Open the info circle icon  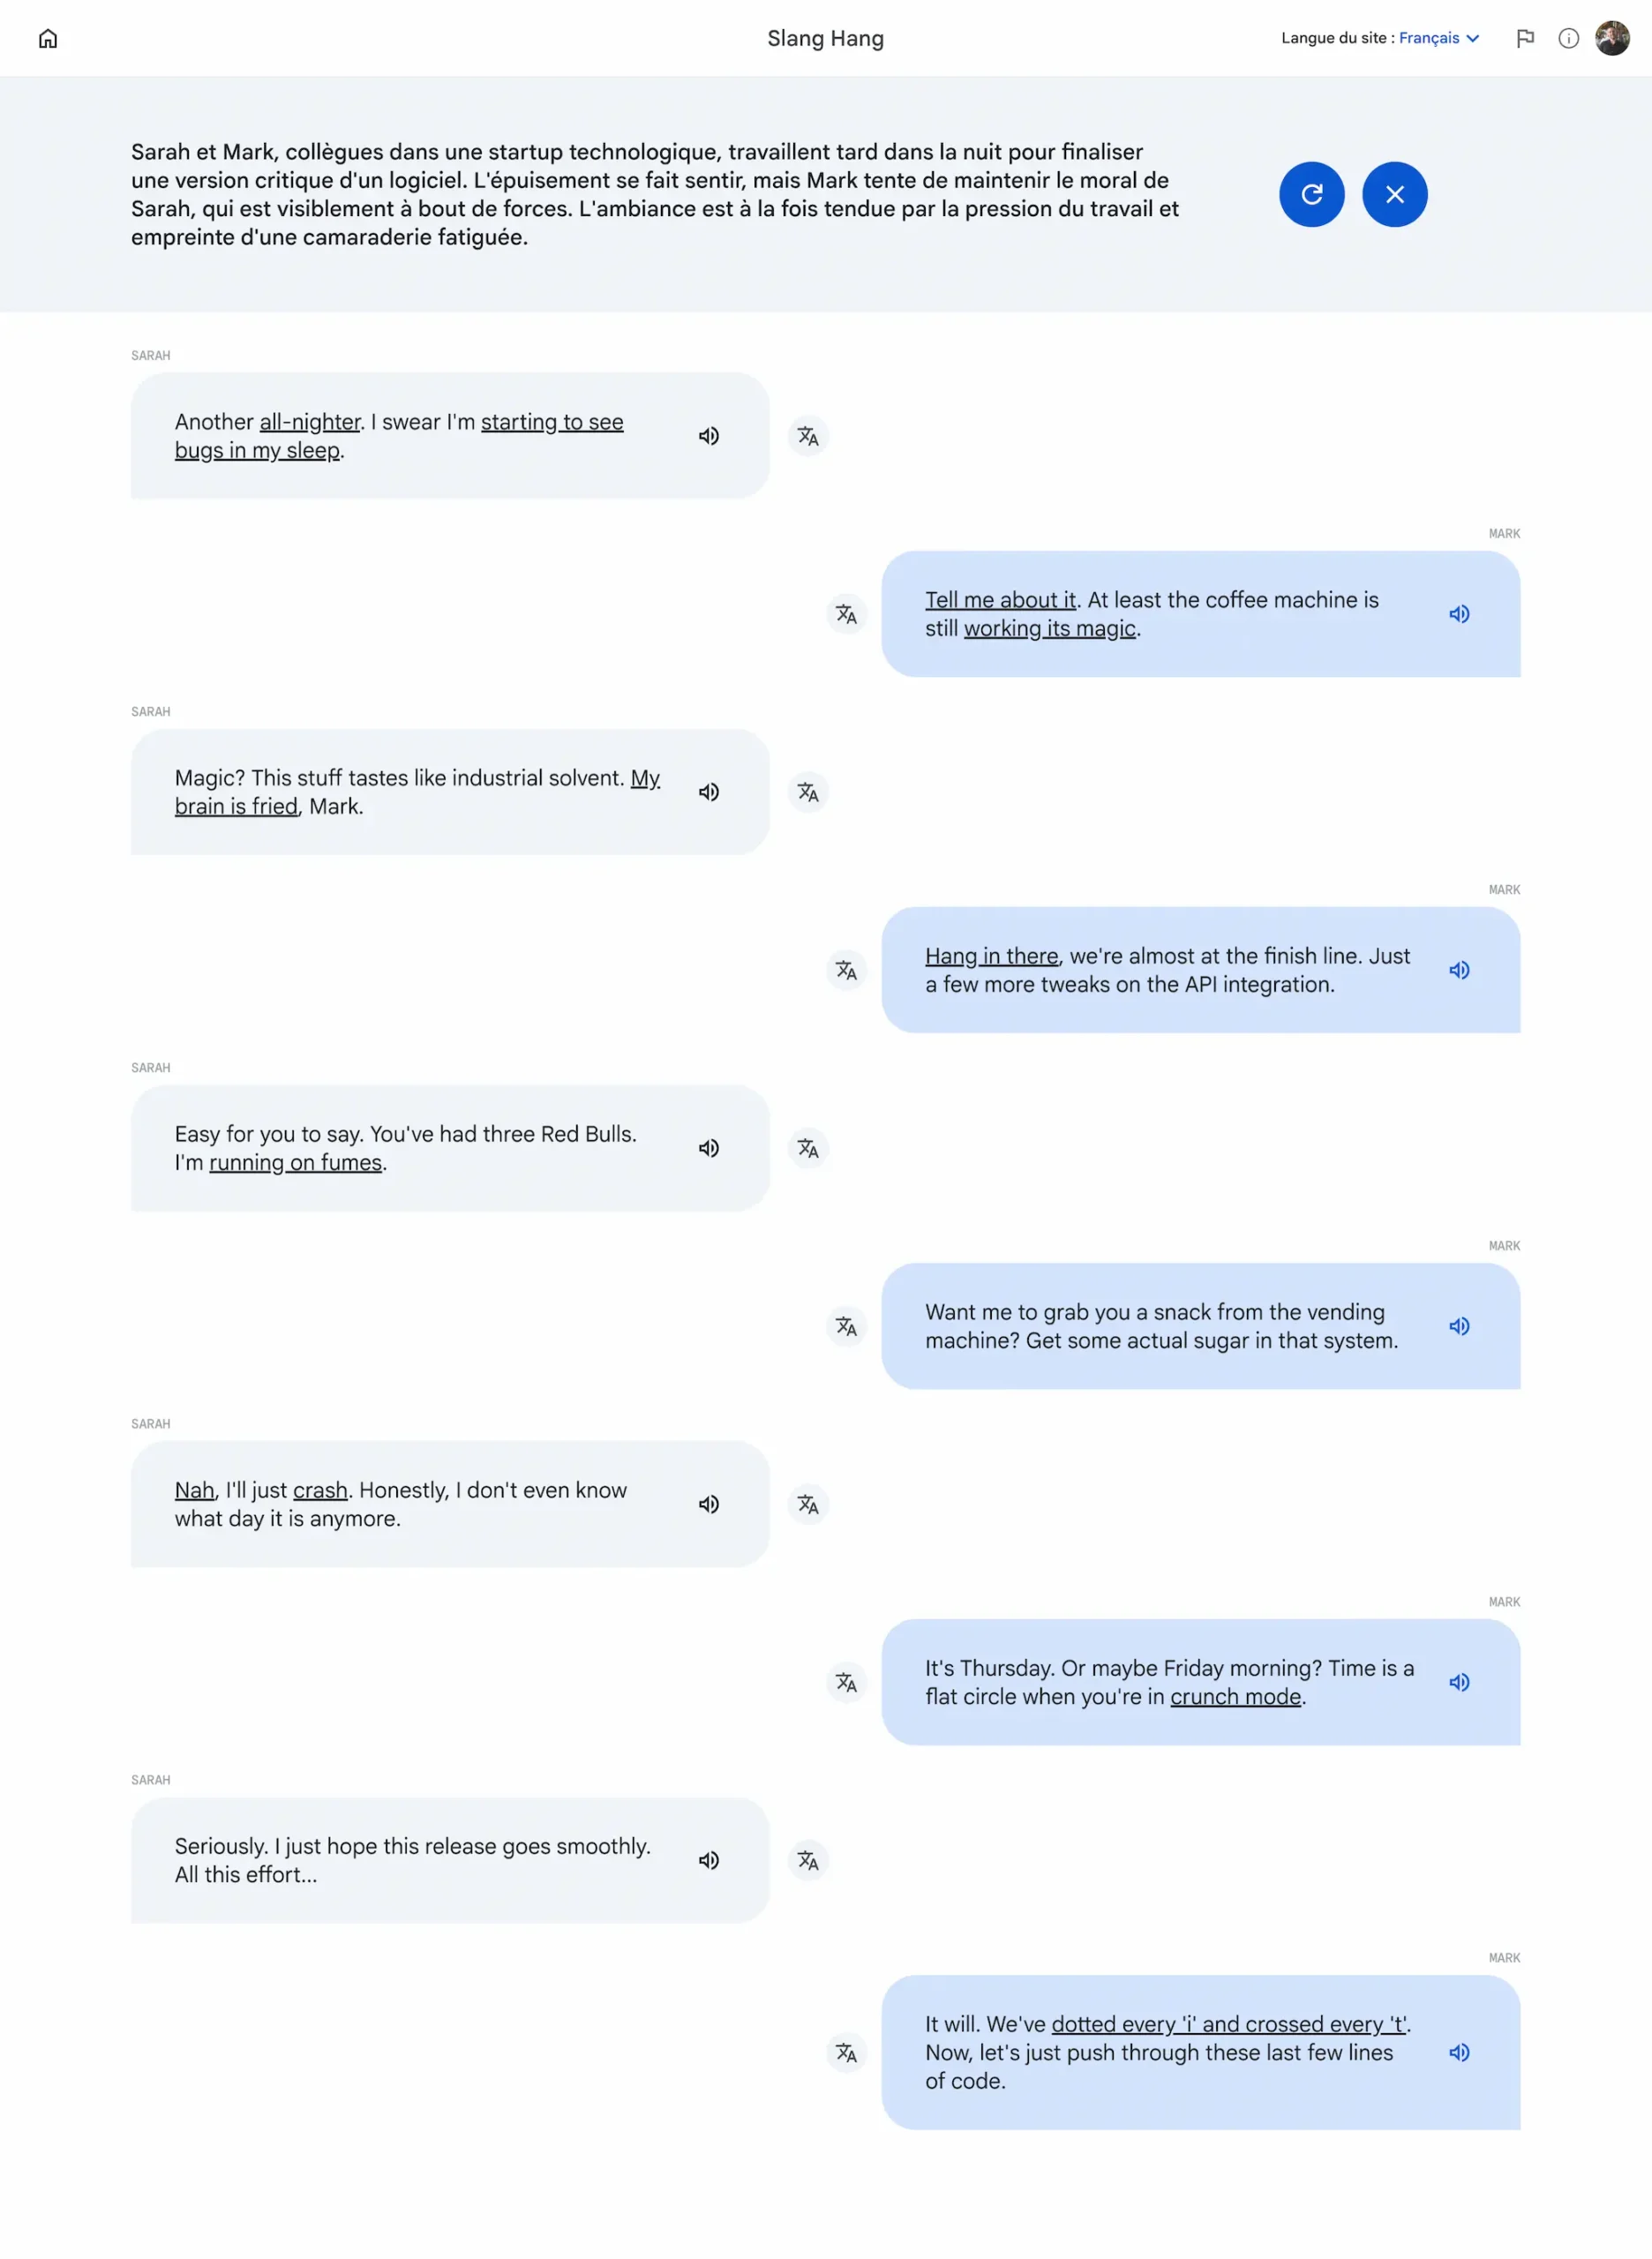(1568, 39)
